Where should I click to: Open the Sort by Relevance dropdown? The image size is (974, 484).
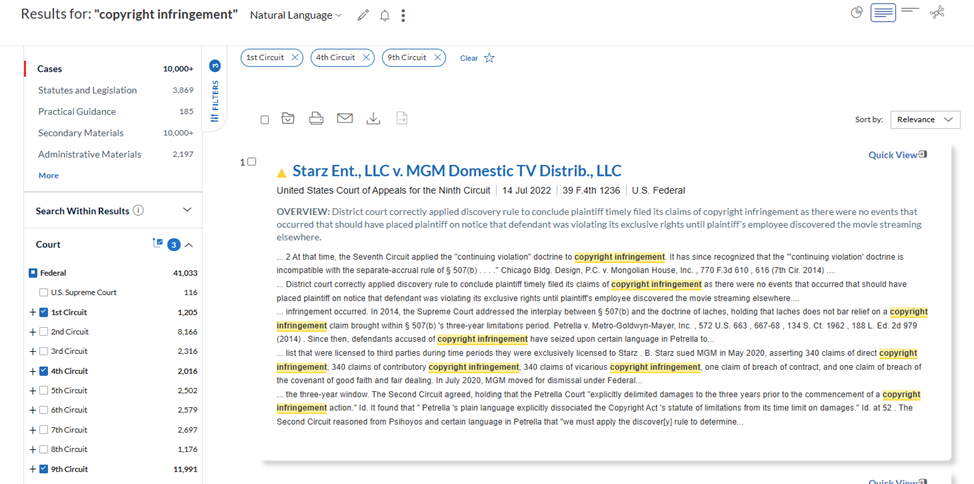pyautogui.click(x=926, y=120)
